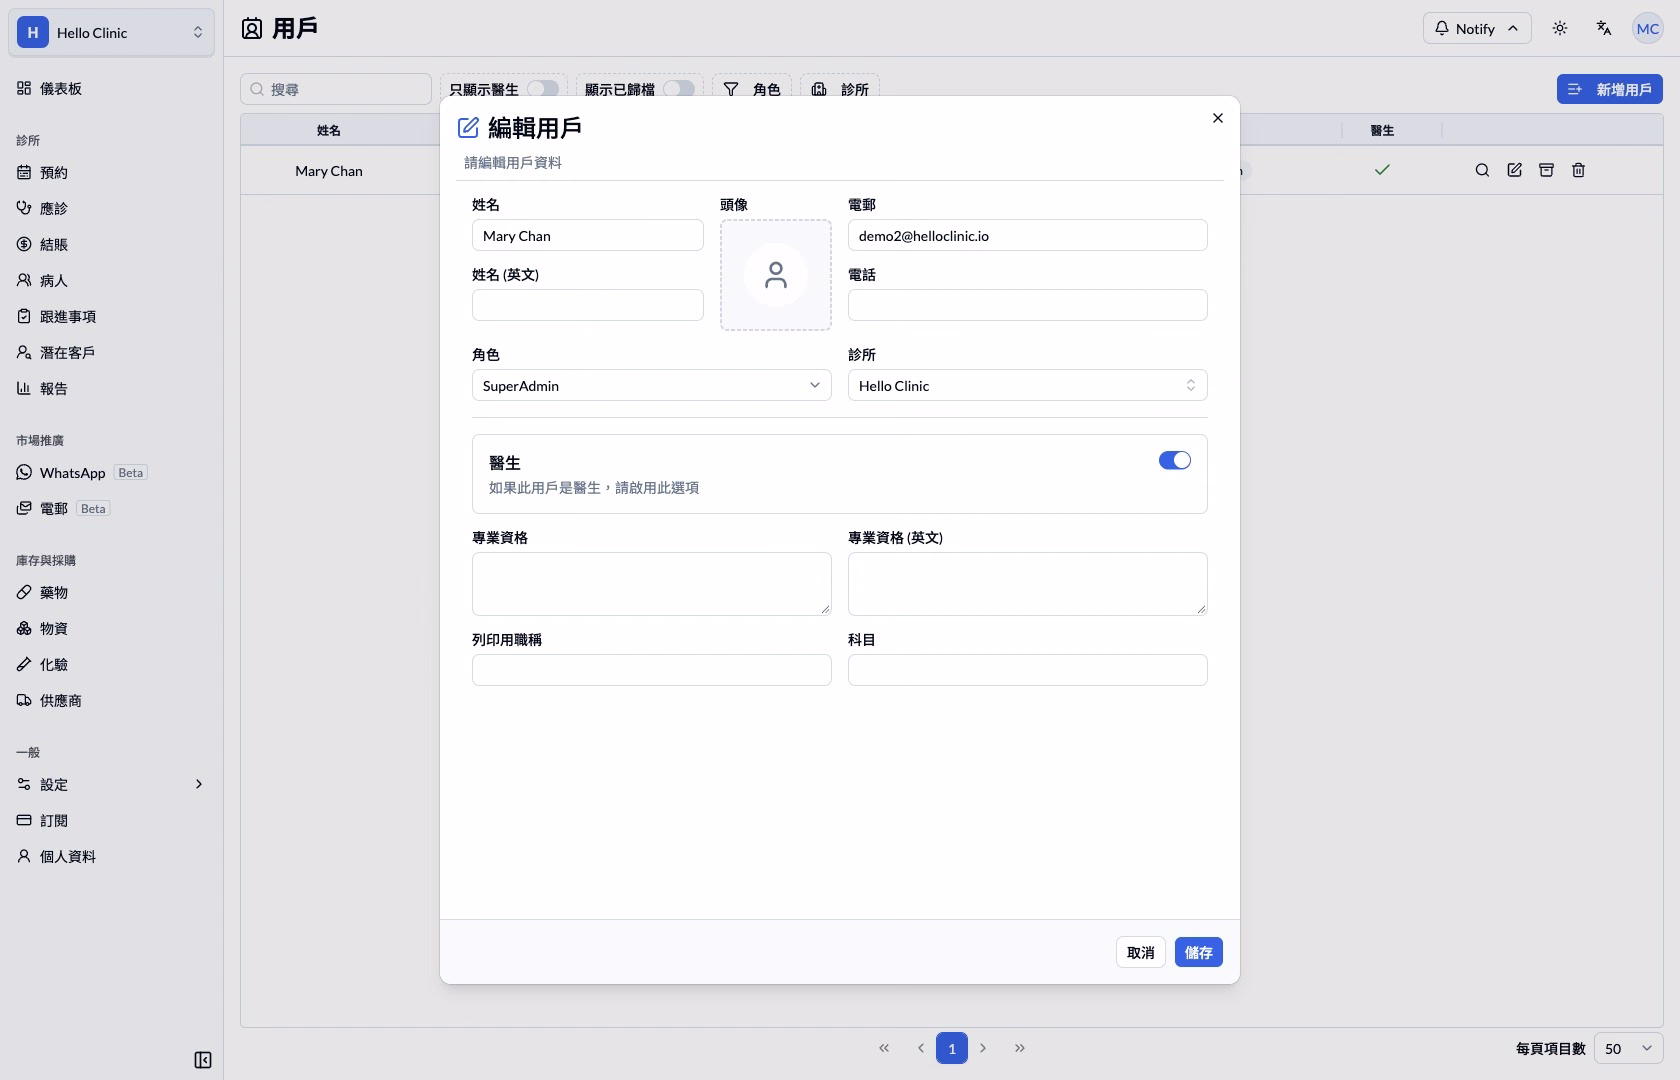Click the search magnifier icon in Mary Chan row
This screenshot has height=1080, width=1680.
[1483, 170]
